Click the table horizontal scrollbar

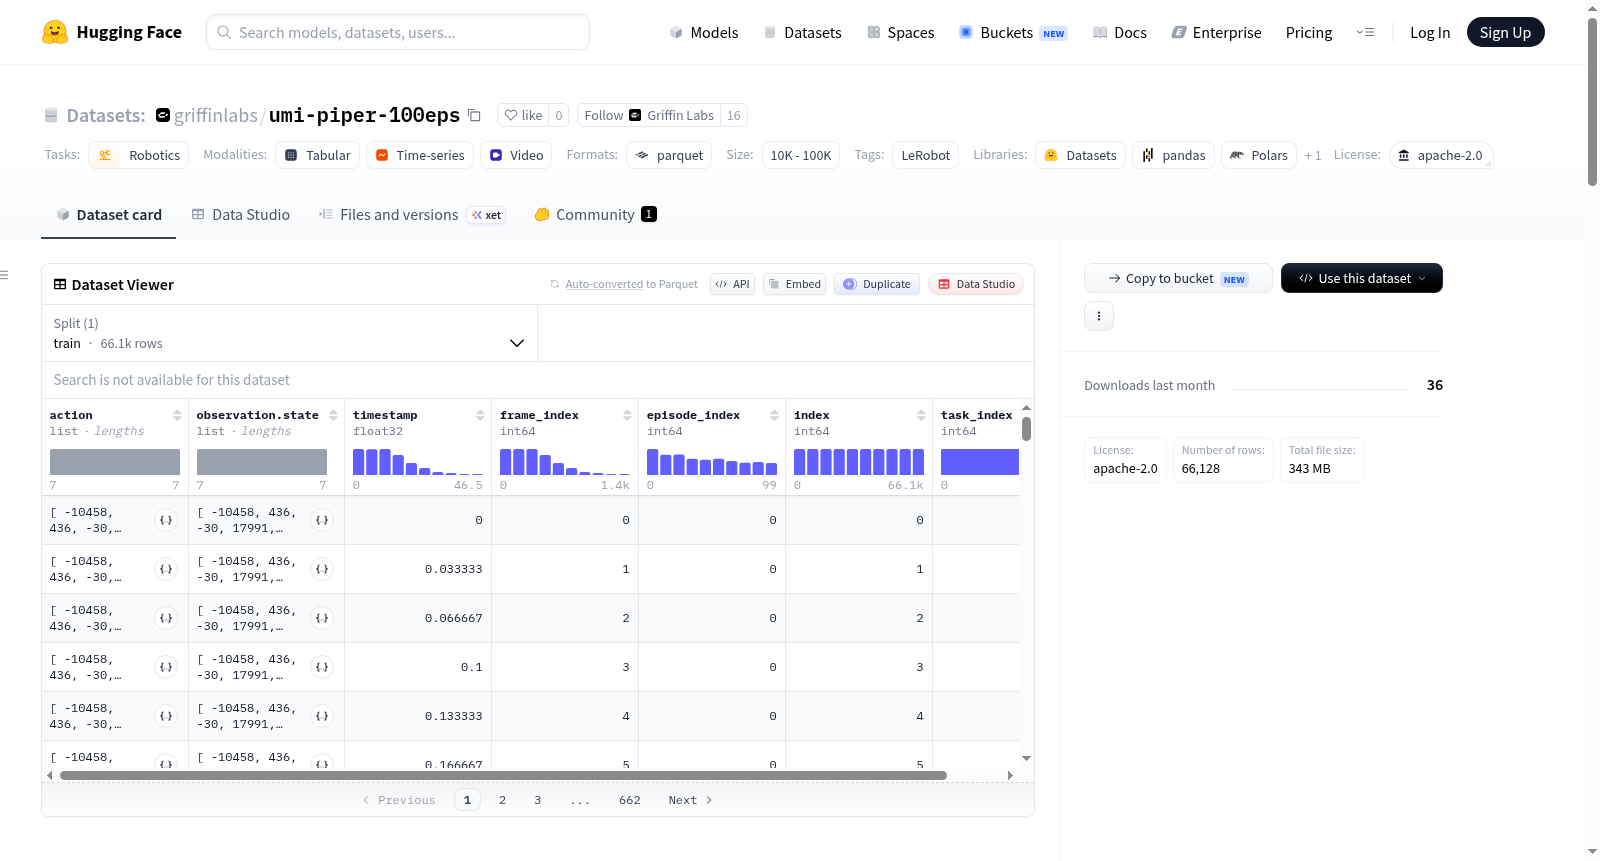[503, 775]
